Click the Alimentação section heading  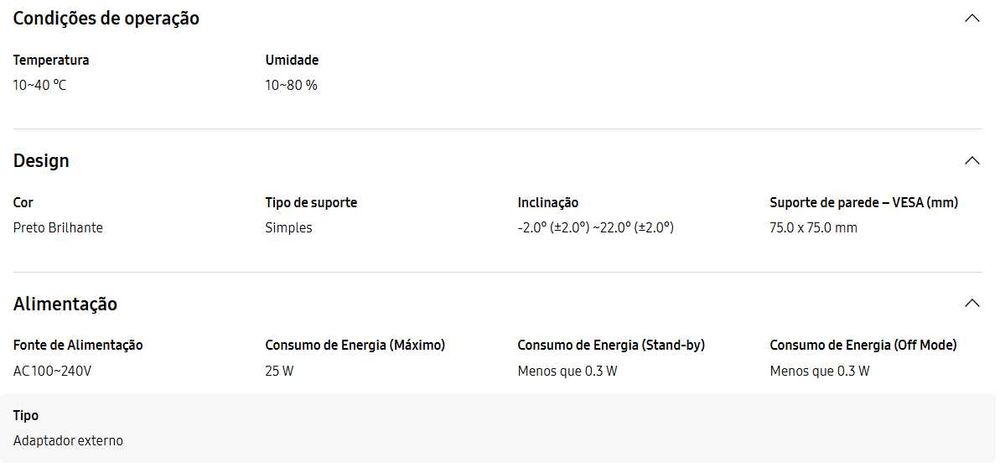pos(65,304)
